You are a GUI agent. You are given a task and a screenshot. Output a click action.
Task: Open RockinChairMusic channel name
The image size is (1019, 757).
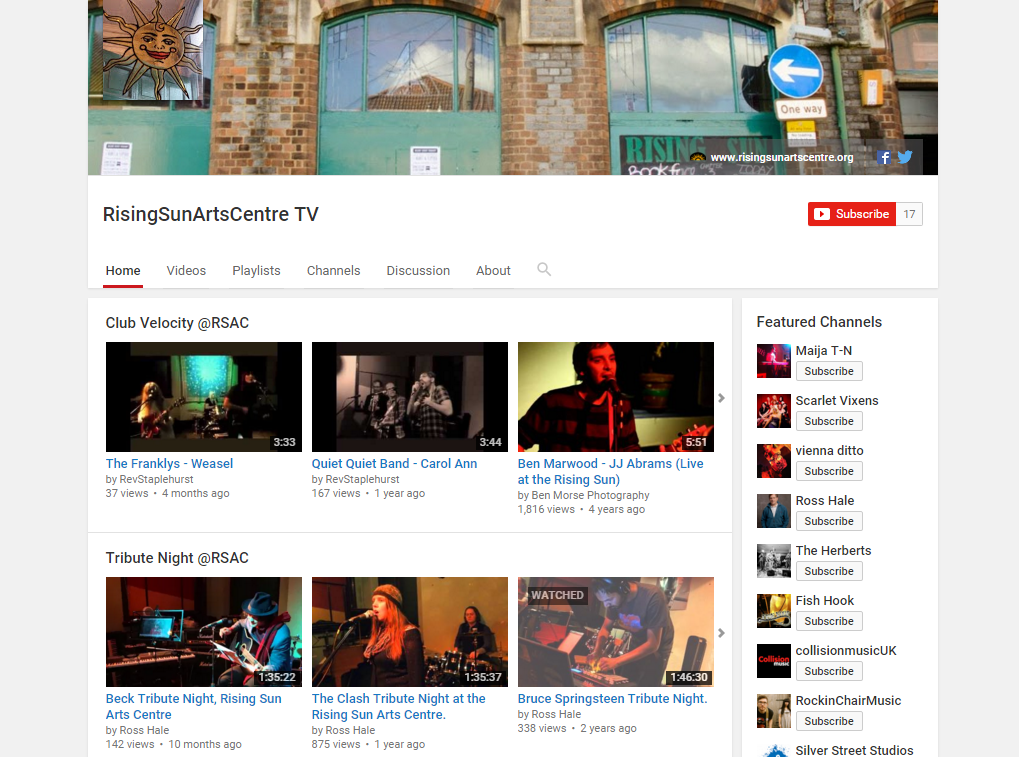(848, 701)
